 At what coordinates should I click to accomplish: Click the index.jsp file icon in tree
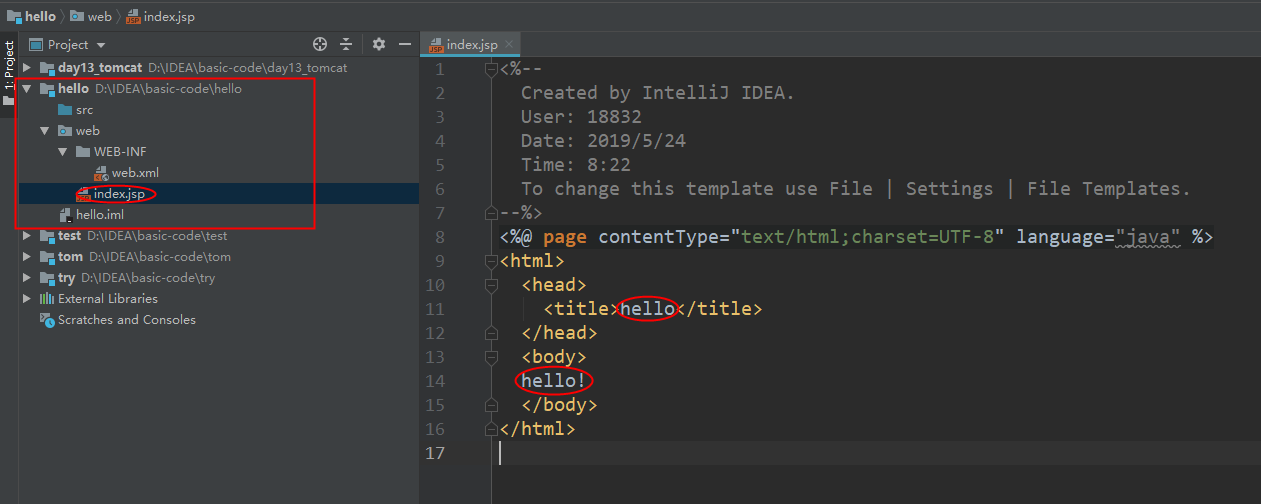pos(83,194)
